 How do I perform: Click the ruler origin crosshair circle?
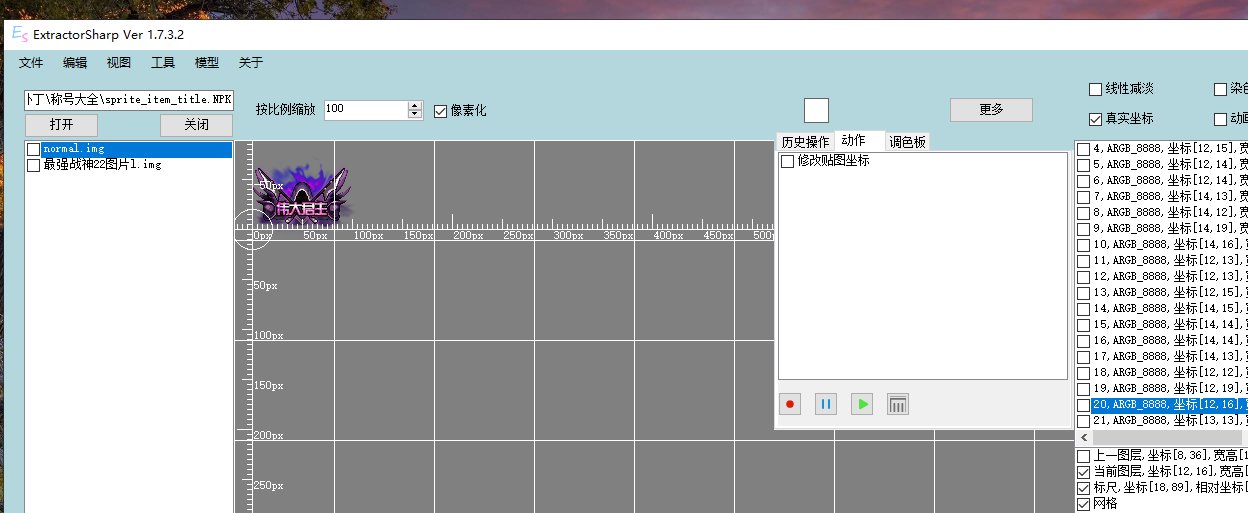point(251,230)
